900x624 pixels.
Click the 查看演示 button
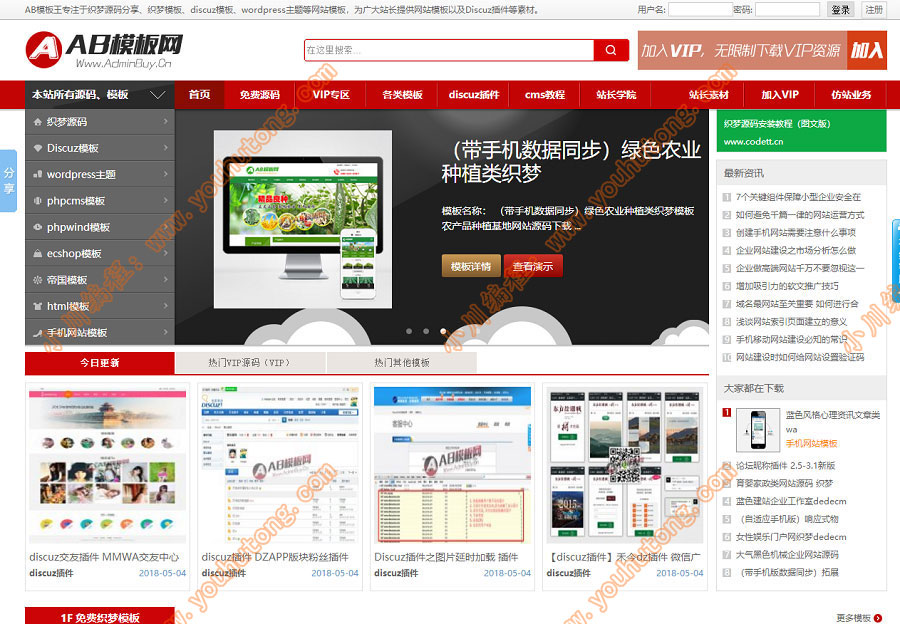(x=533, y=266)
